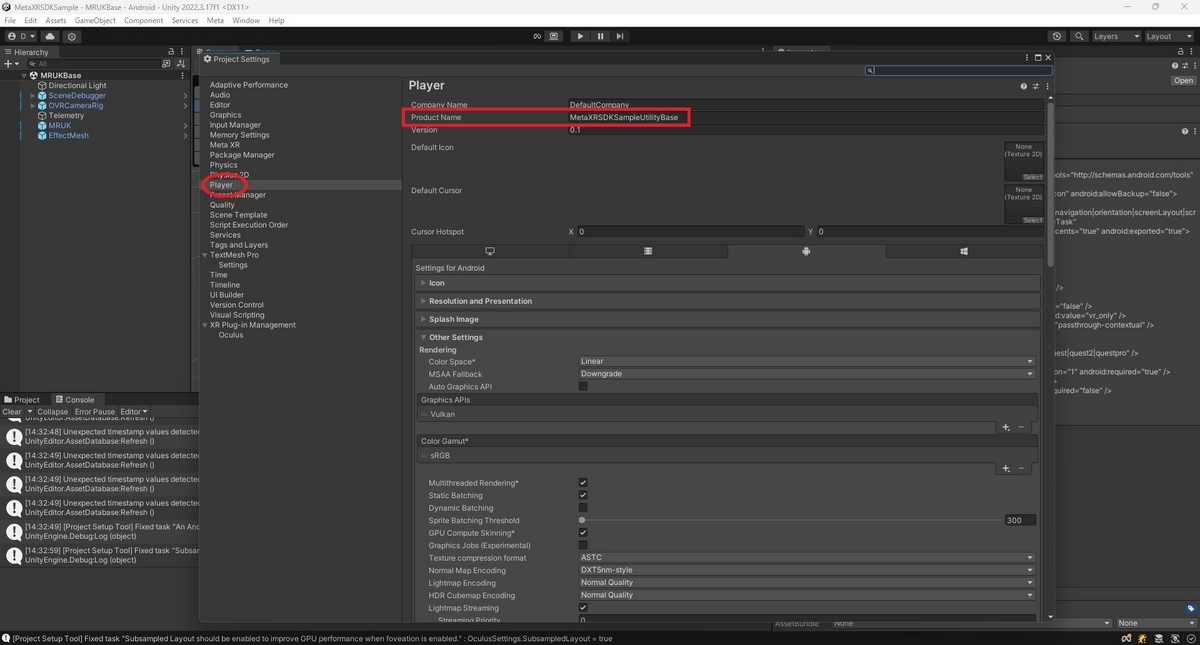This screenshot has height=645, width=1200.
Task: Open the Meta menu
Action: 215,20
